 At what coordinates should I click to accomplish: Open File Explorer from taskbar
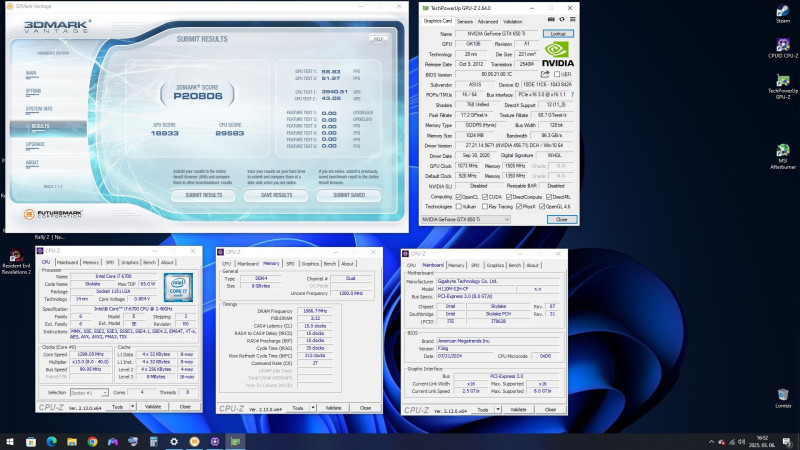[72, 441]
